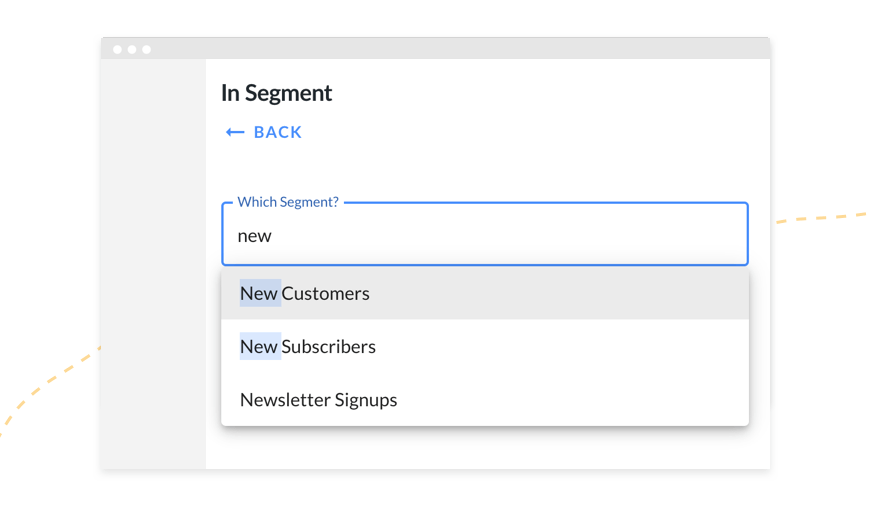Choose New Subscribers from the suggestions
This screenshot has height=511, width=870.
click(485, 346)
